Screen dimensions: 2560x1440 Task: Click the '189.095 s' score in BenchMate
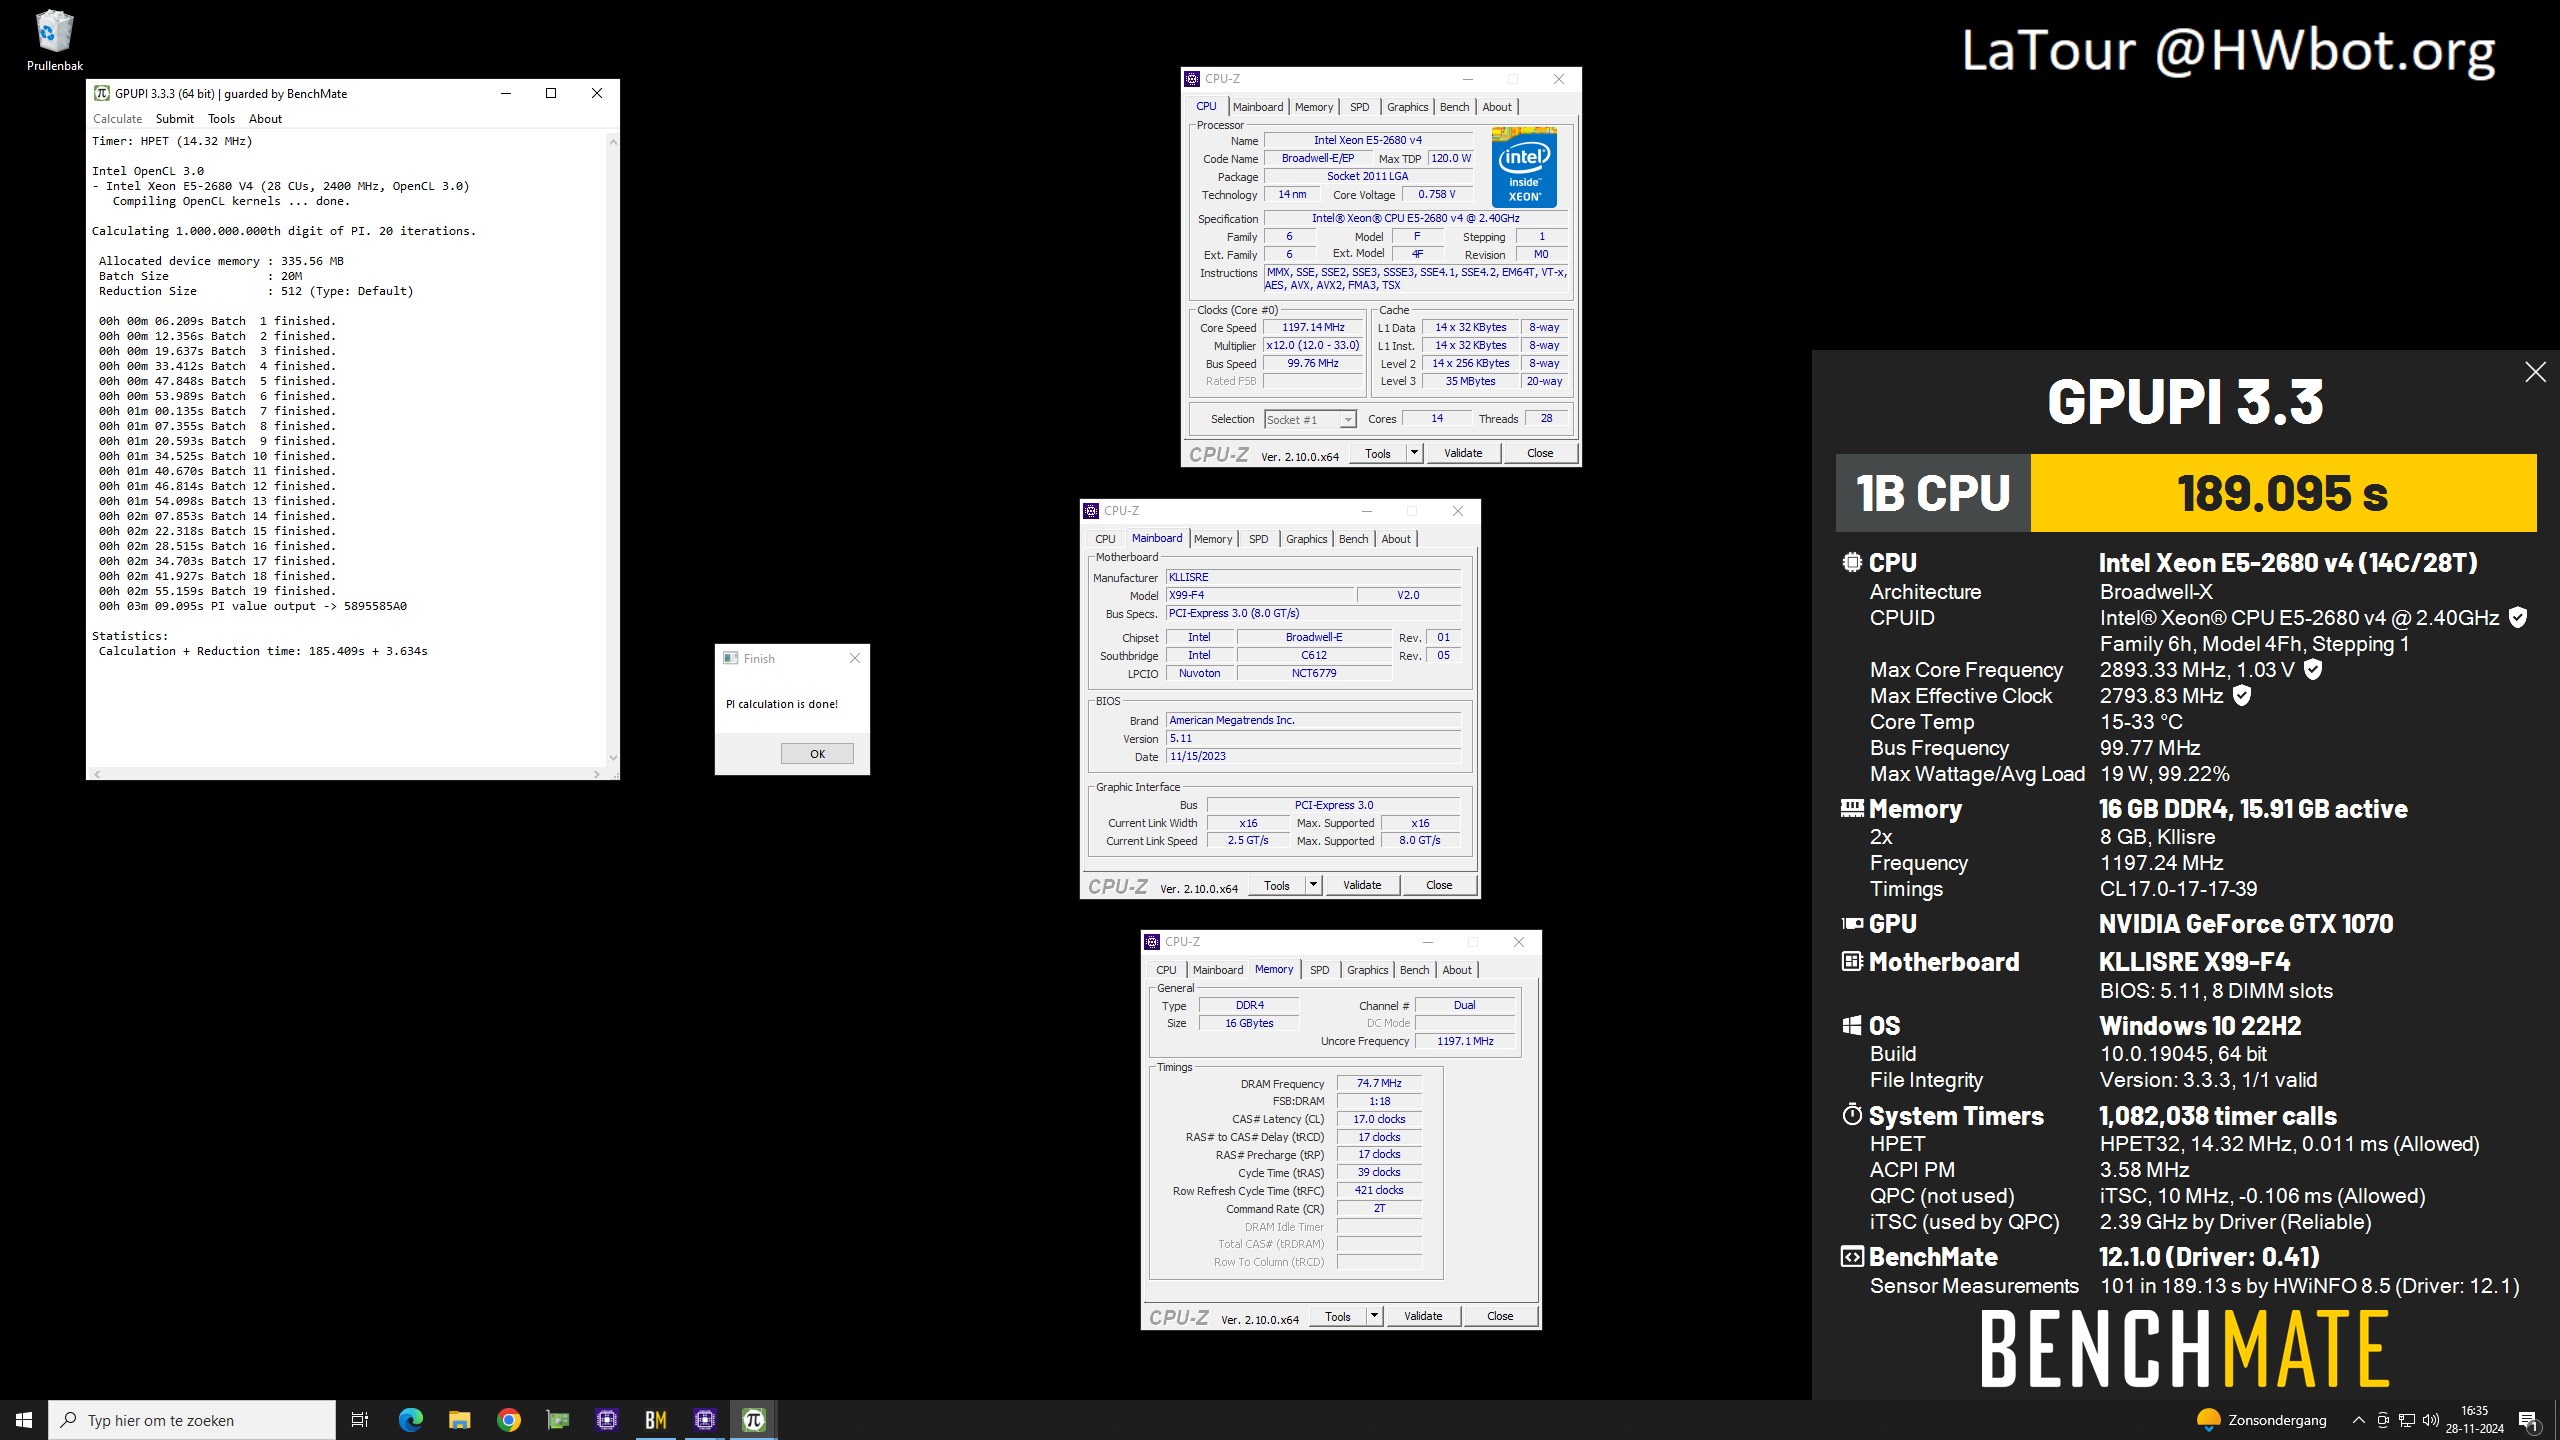tap(2283, 493)
